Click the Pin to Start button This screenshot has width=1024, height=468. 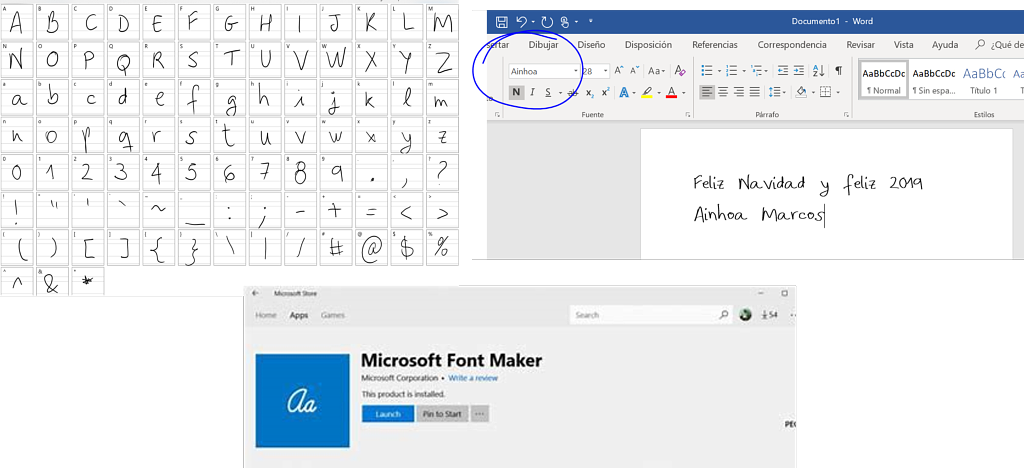(x=442, y=414)
